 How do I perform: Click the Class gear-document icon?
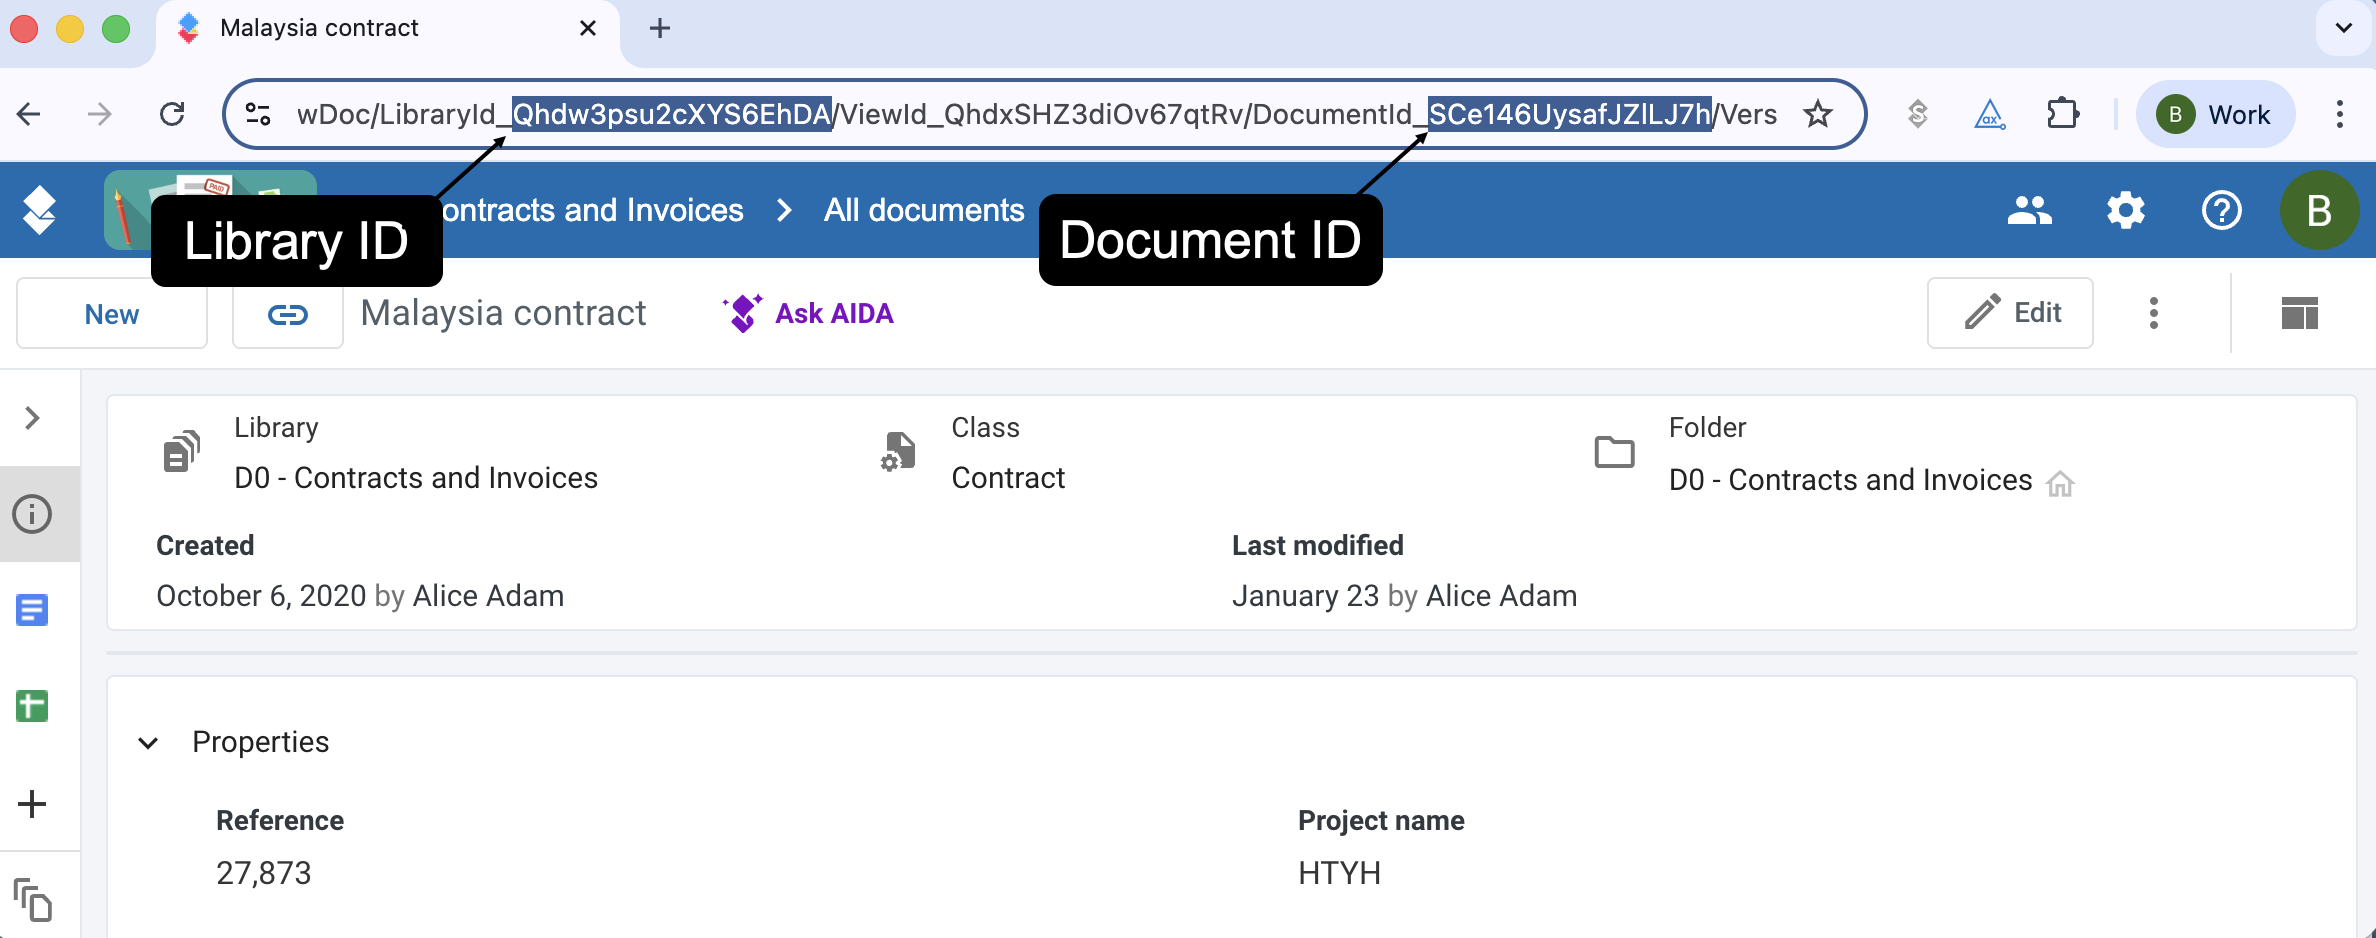(898, 452)
